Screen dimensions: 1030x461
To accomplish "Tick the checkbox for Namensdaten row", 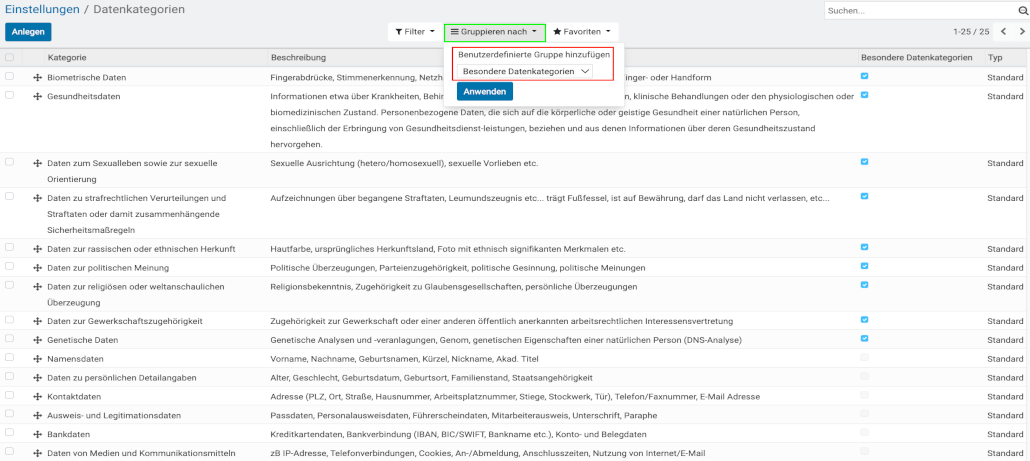I will pos(10,357).
